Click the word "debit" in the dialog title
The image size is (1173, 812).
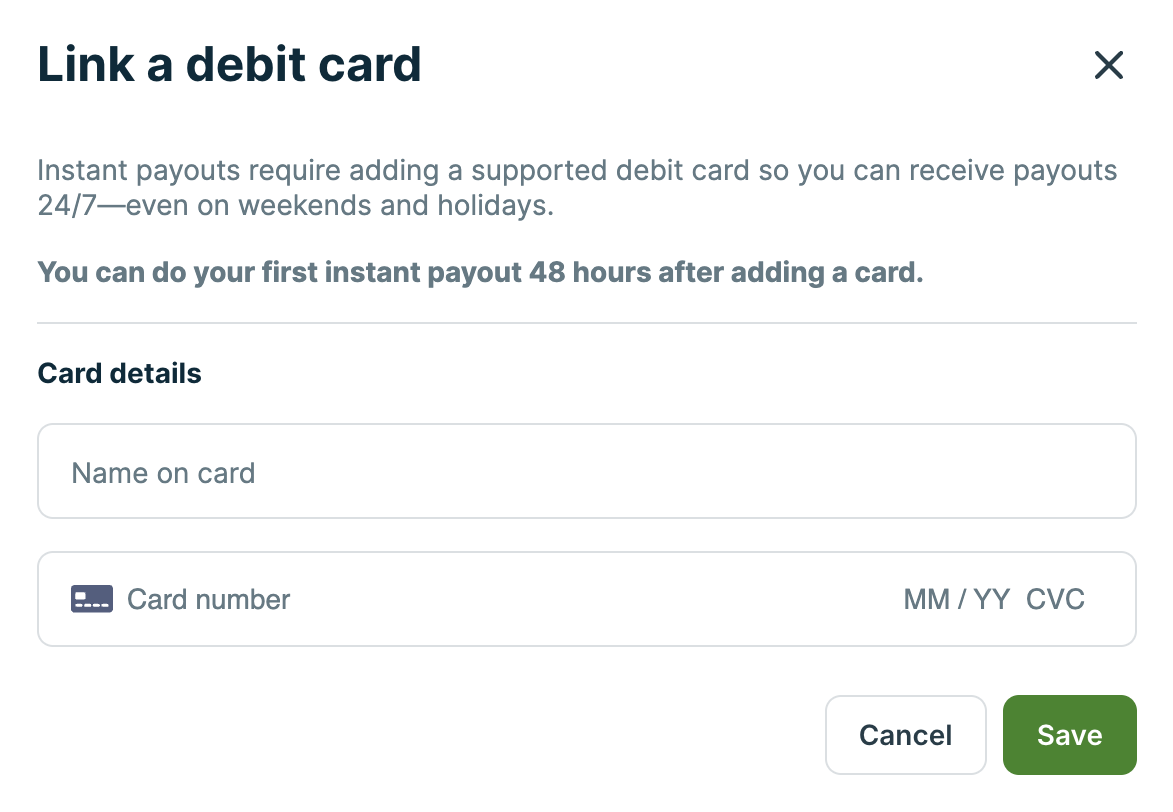click(x=250, y=65)
